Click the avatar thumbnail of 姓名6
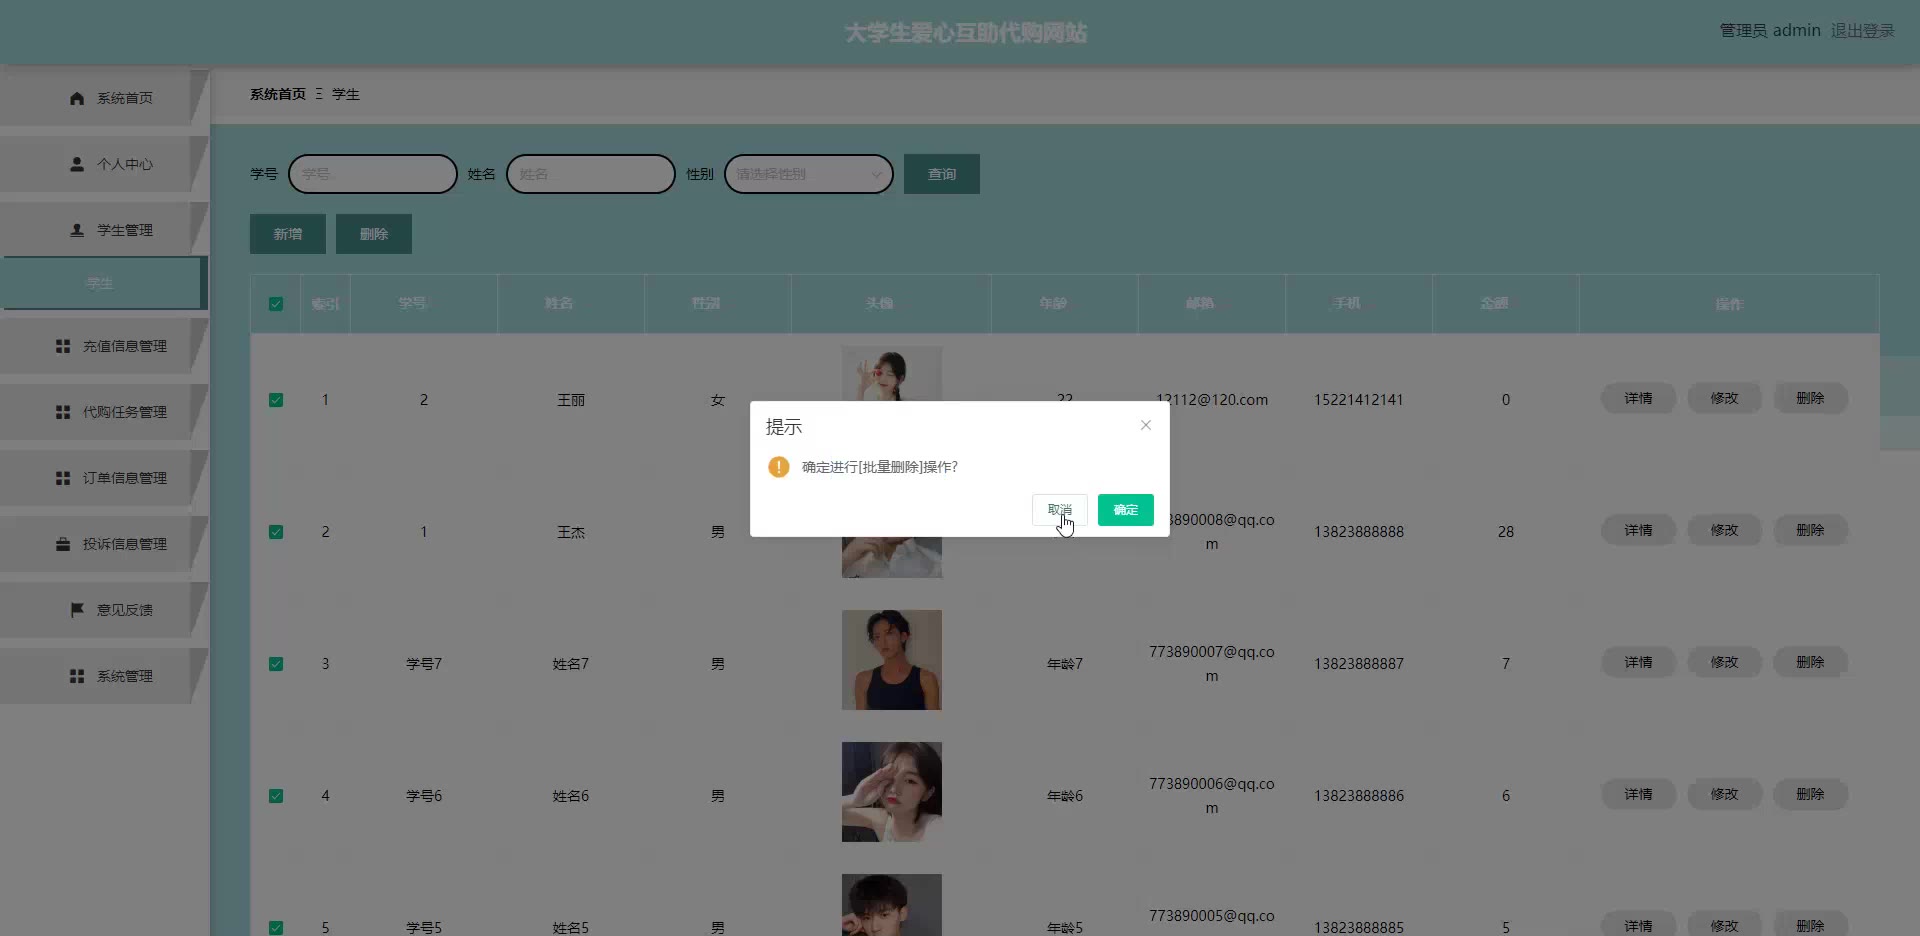 (892, 792)
